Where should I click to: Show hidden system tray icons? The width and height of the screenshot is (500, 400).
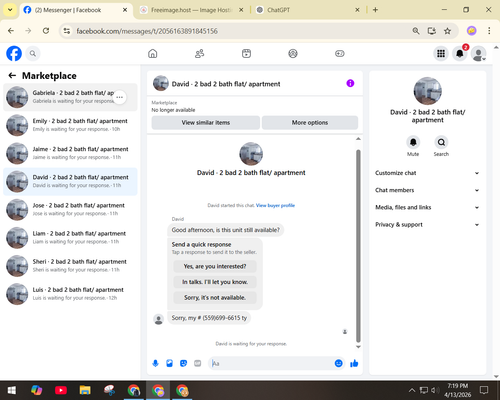412,390
